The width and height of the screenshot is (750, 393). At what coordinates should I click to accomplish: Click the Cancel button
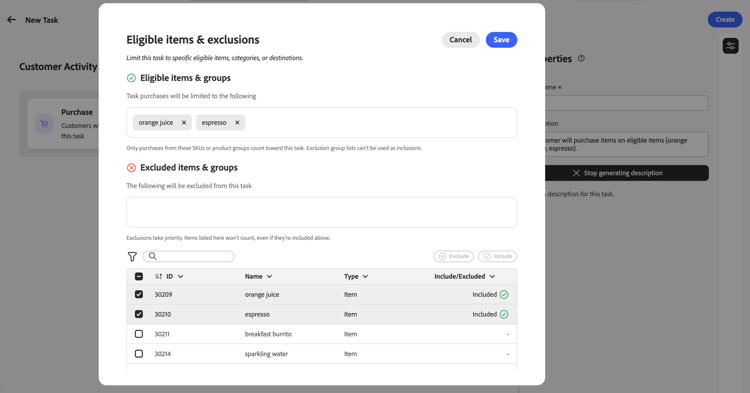[461, 40]
